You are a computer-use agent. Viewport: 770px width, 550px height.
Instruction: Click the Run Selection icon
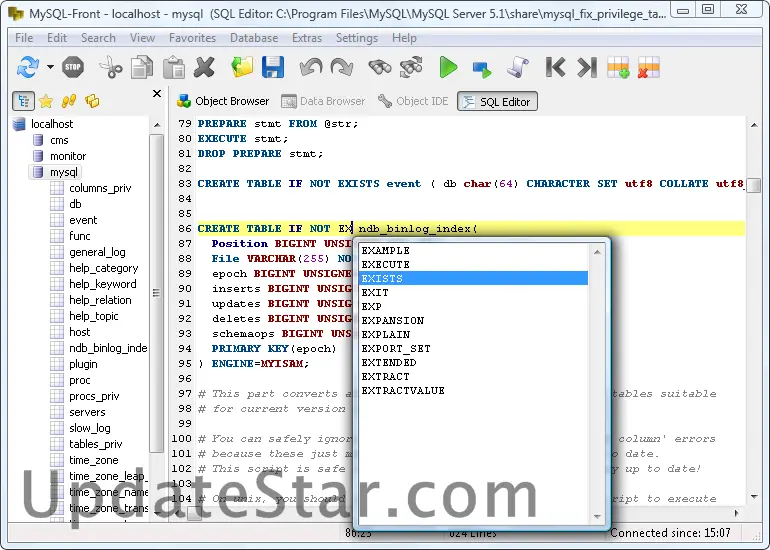pyautogui.click(x=481, y=69)
